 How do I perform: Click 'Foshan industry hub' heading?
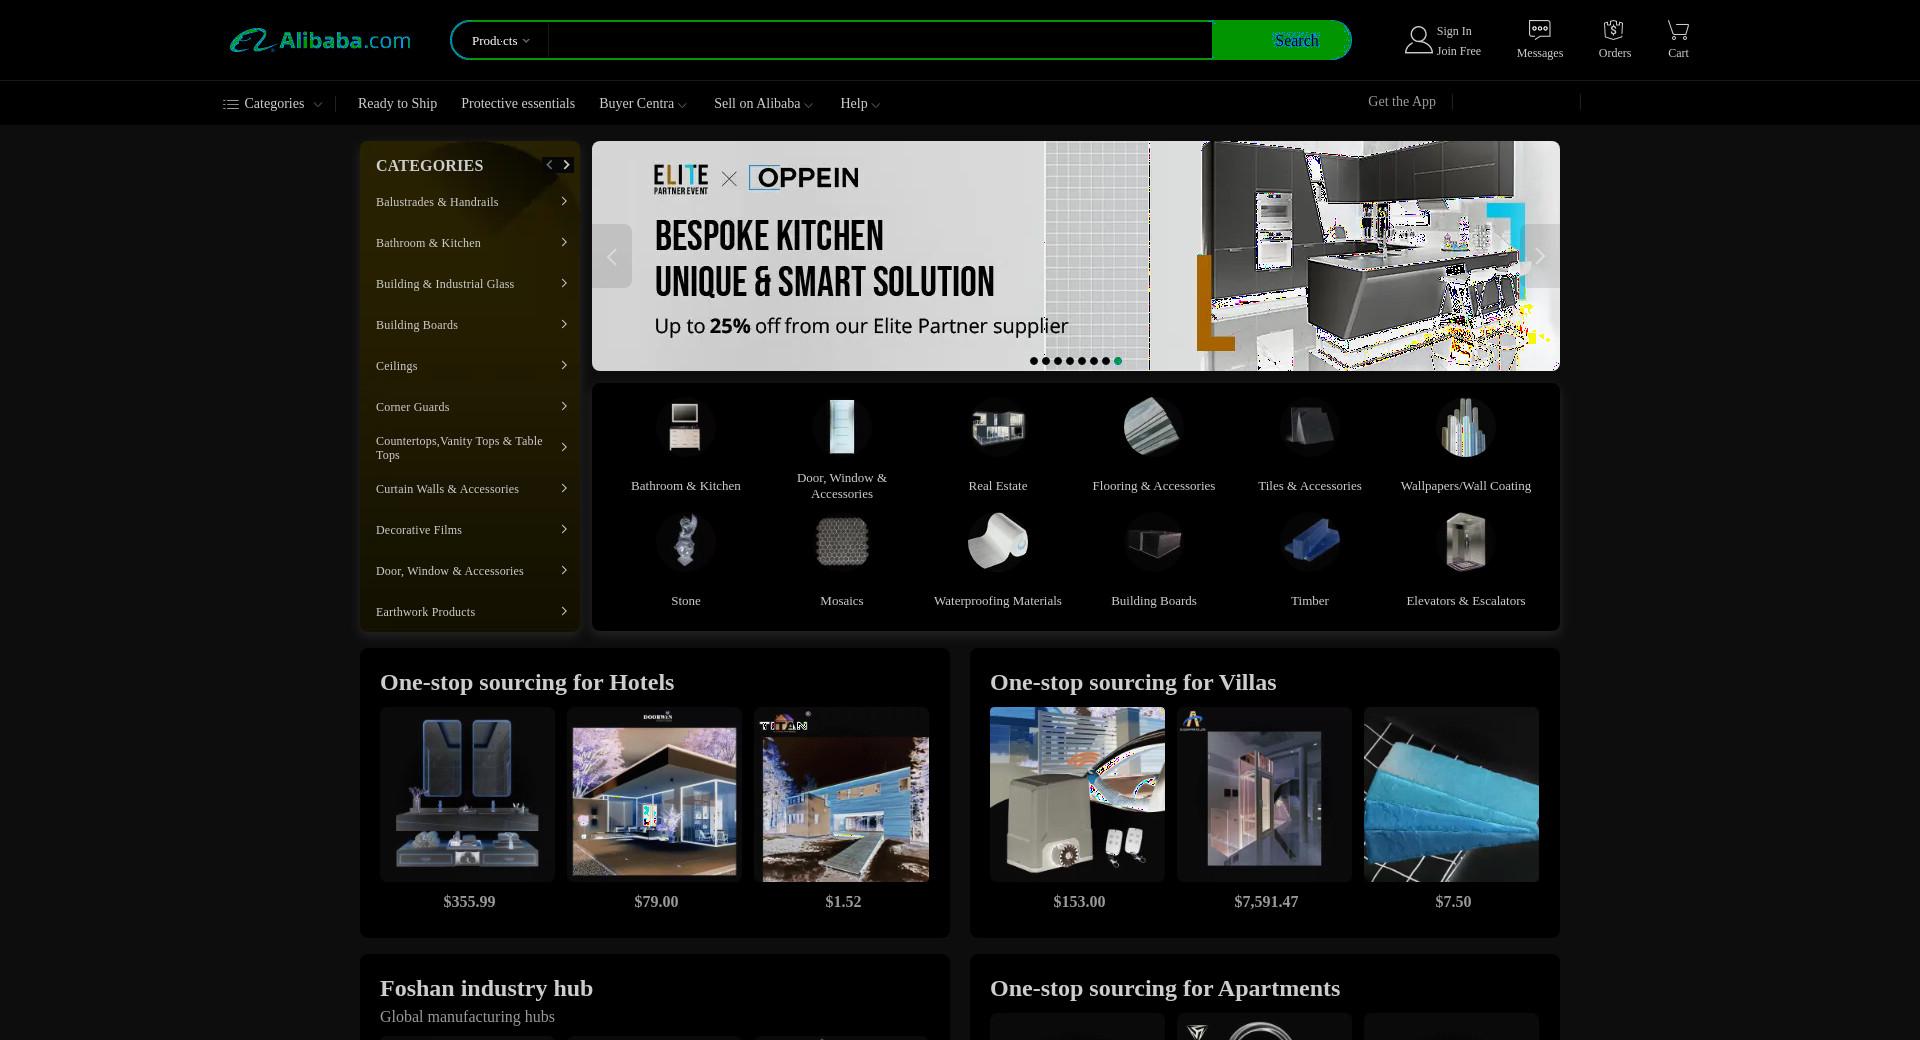click(x=486, y=988)
